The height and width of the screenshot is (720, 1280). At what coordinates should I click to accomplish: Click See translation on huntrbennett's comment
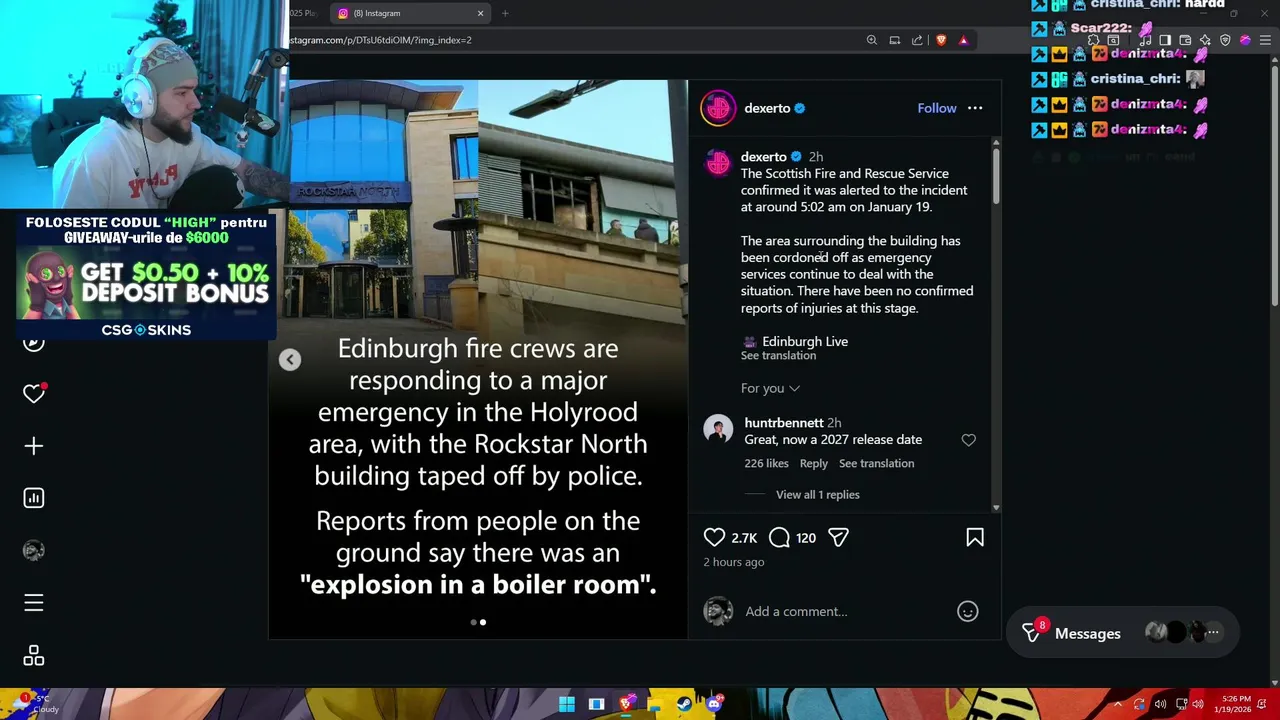click(876, 463)
